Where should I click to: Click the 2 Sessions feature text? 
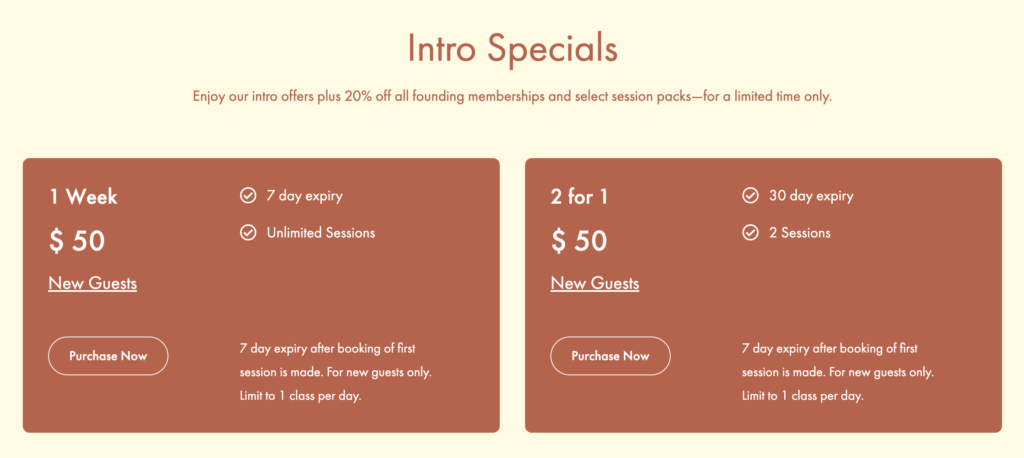(799, 233)
